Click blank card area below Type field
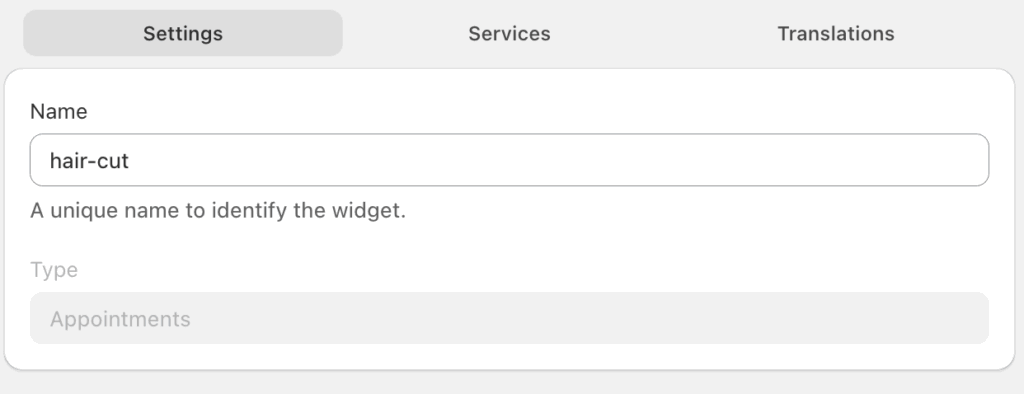This screenshot has width=1024, height=394. pyautogui.click(x=509, y=357)
